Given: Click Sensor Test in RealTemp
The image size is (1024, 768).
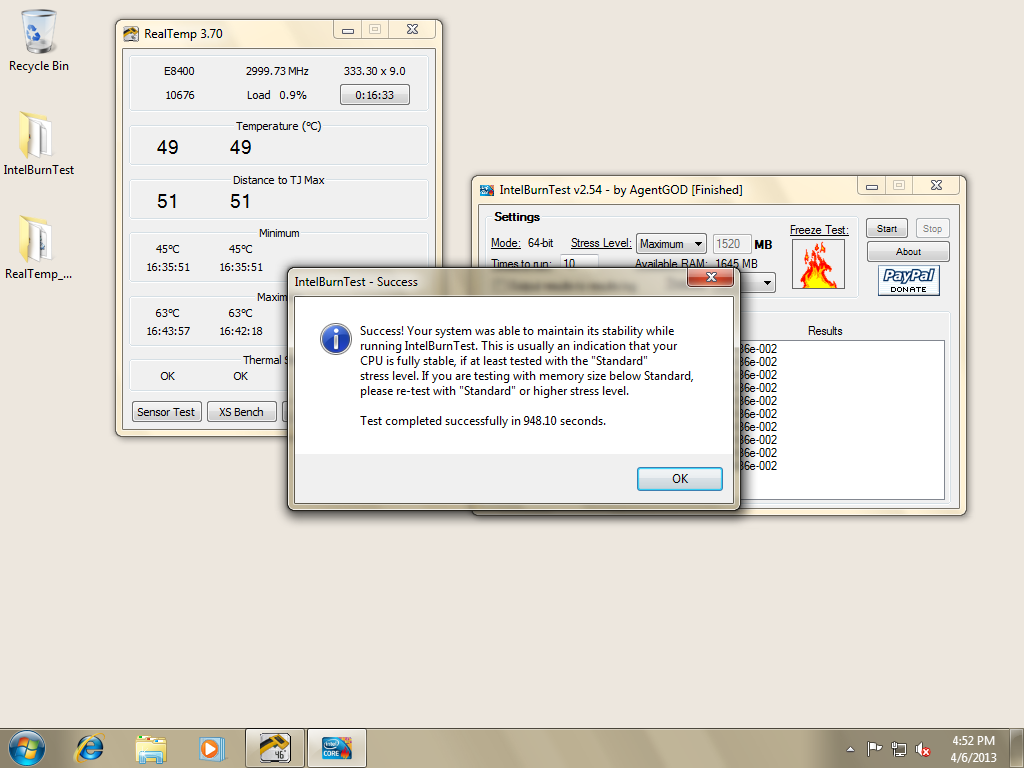Looking at the screenshot, I should click(166, 412).
